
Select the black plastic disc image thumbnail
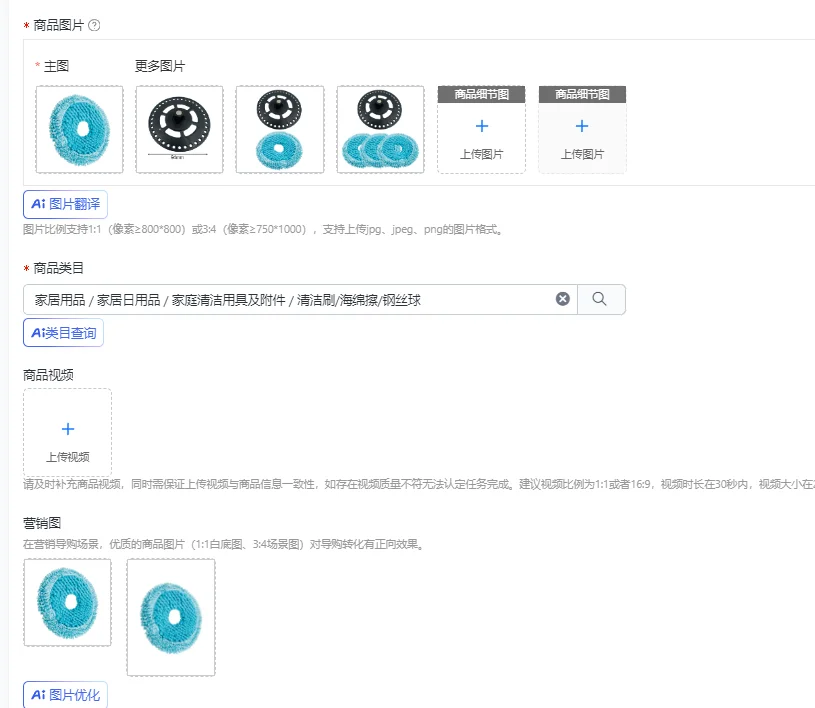pos(179,129)
